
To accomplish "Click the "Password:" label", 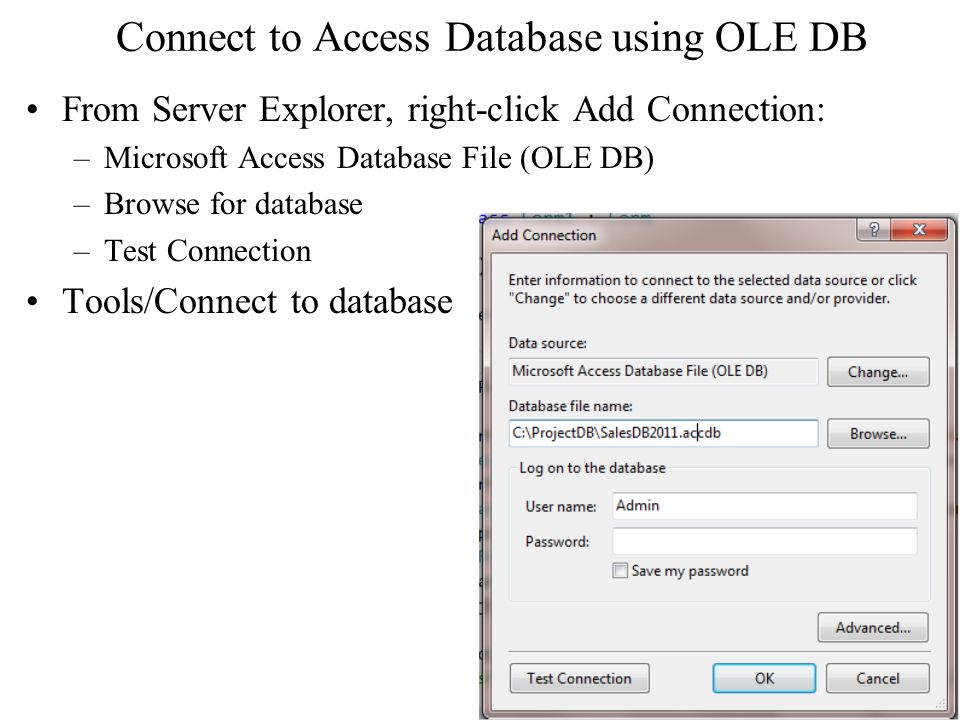I will [557, 542].
